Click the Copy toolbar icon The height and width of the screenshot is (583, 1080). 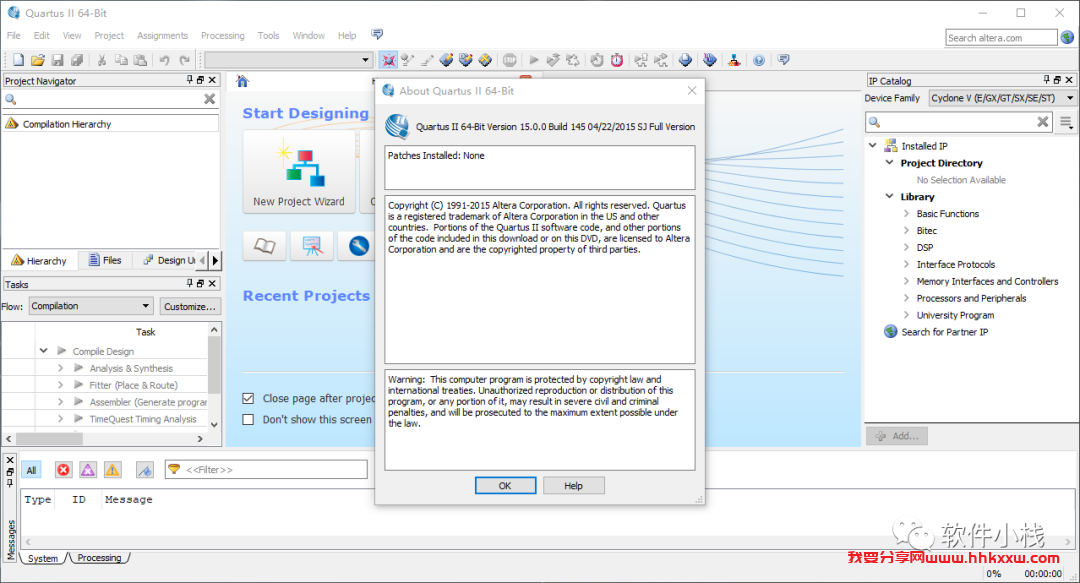(x=121, y=61)
